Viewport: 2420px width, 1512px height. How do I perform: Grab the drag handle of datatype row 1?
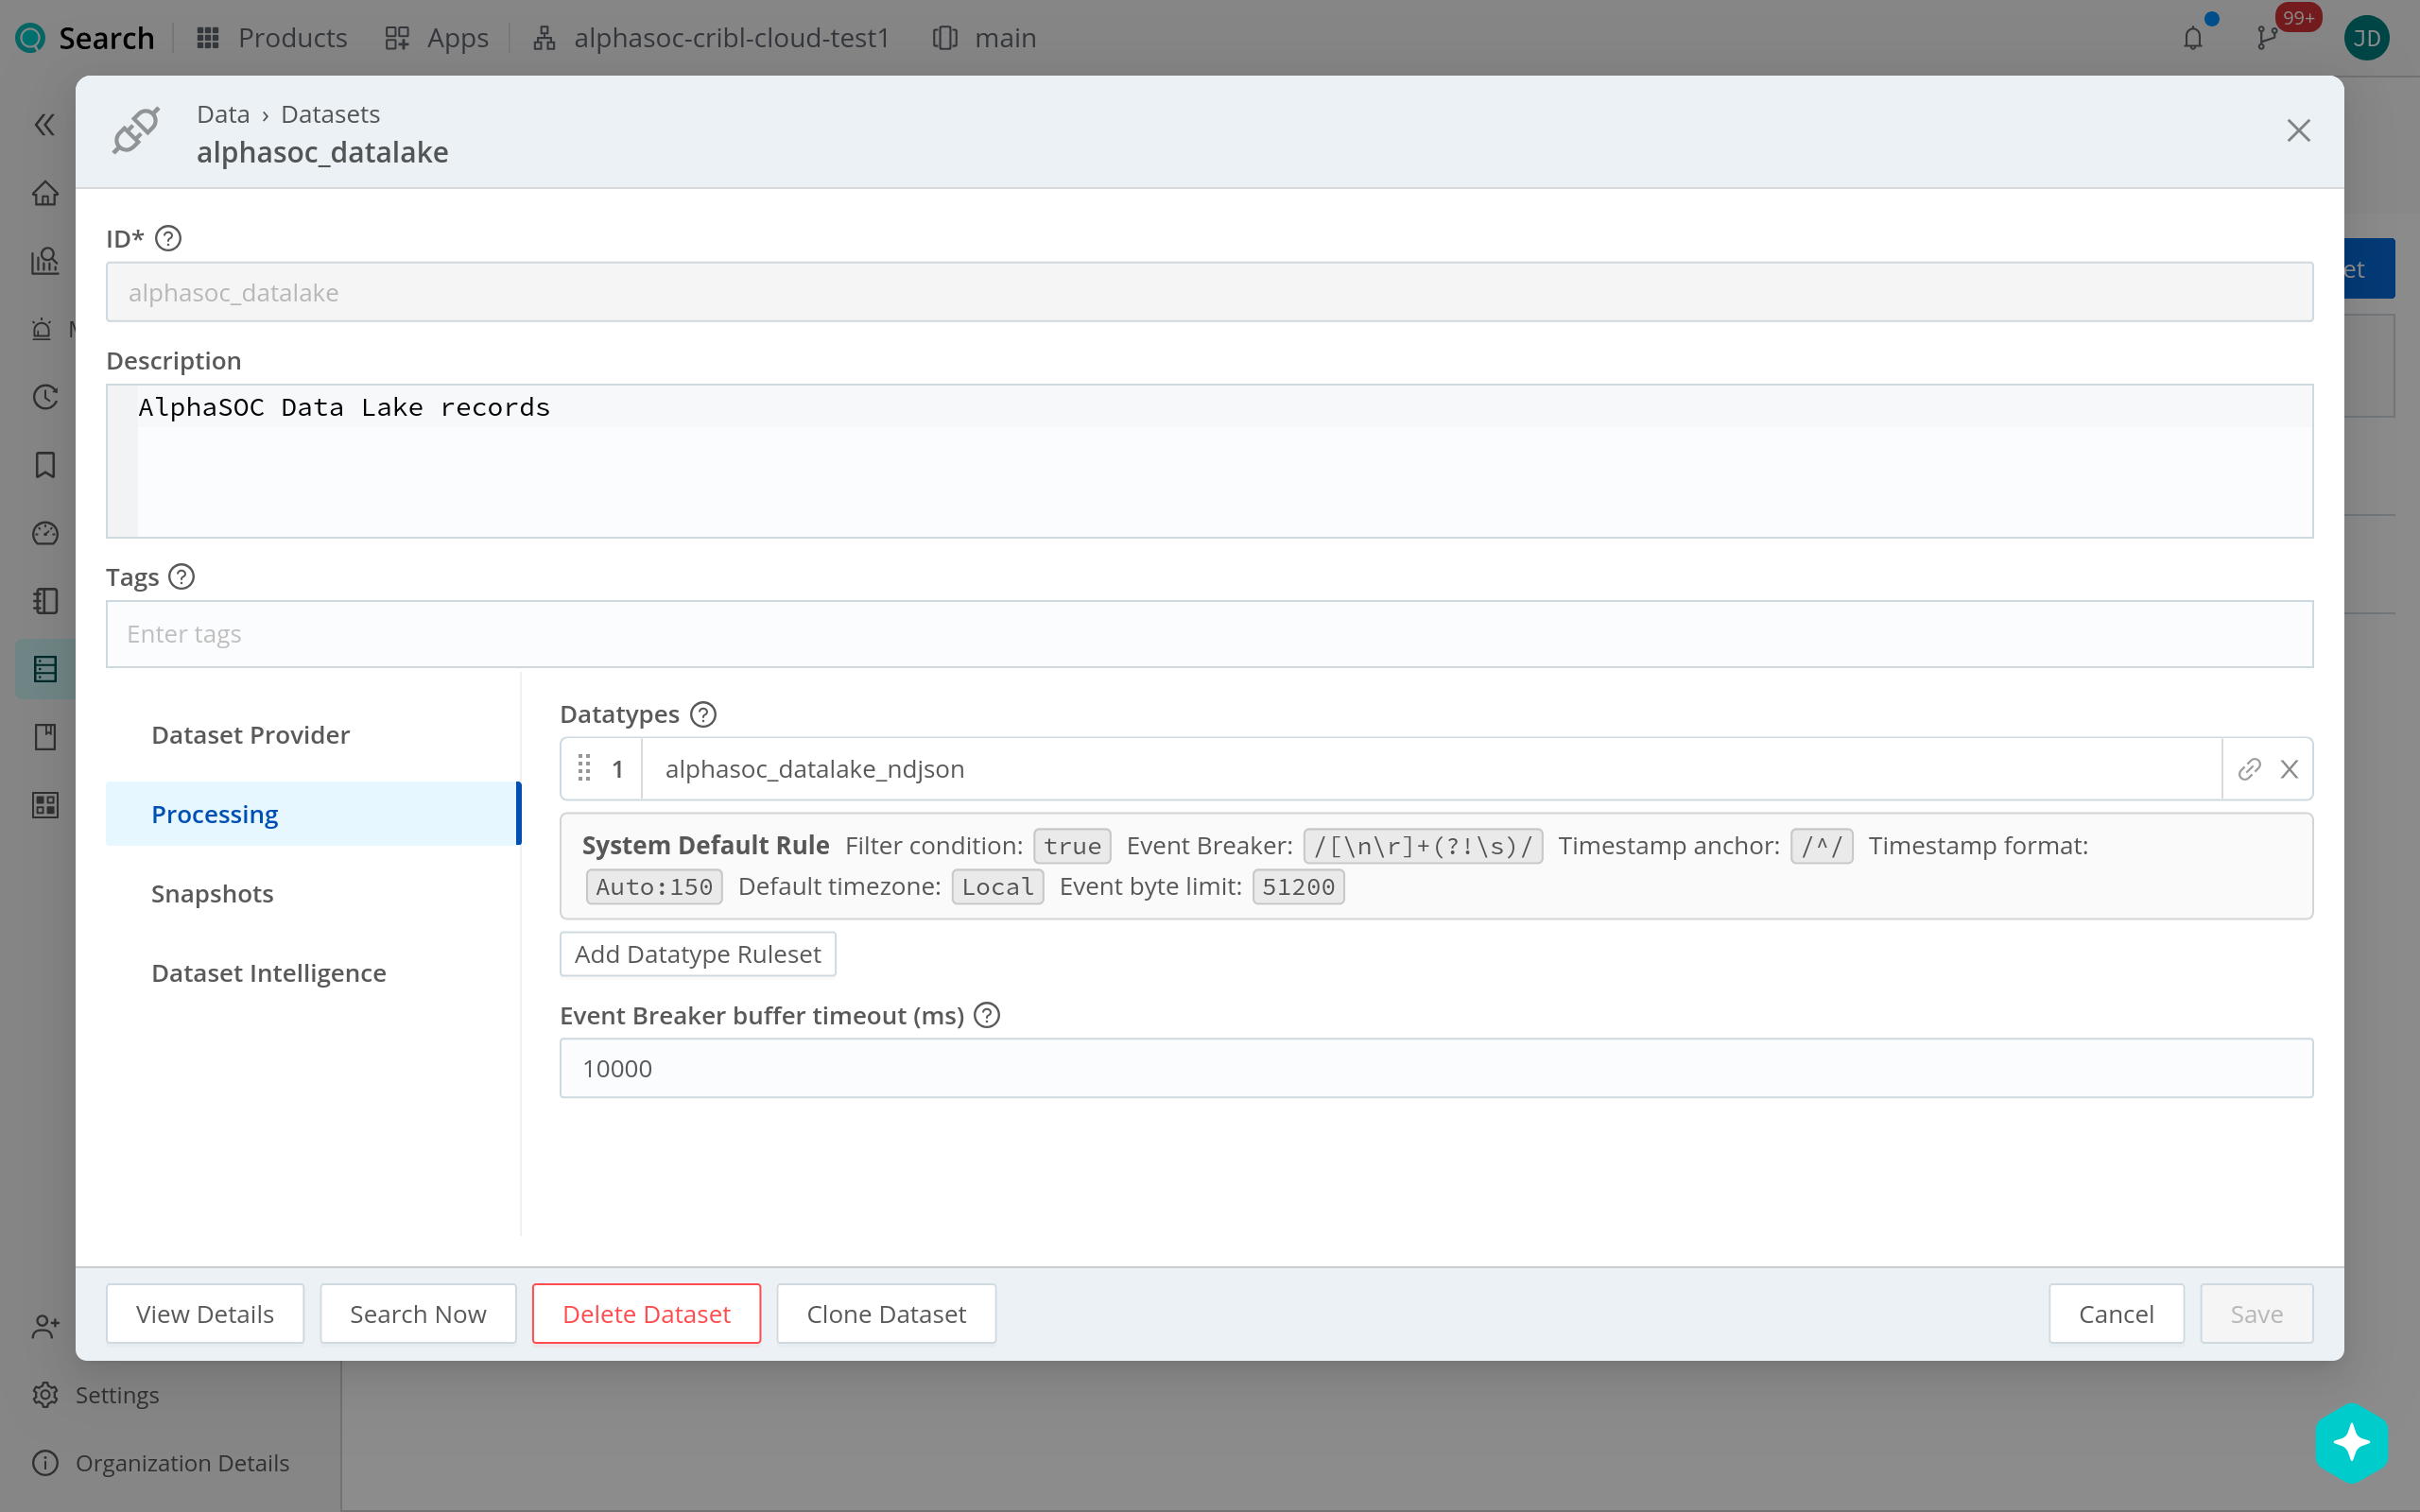584,768
